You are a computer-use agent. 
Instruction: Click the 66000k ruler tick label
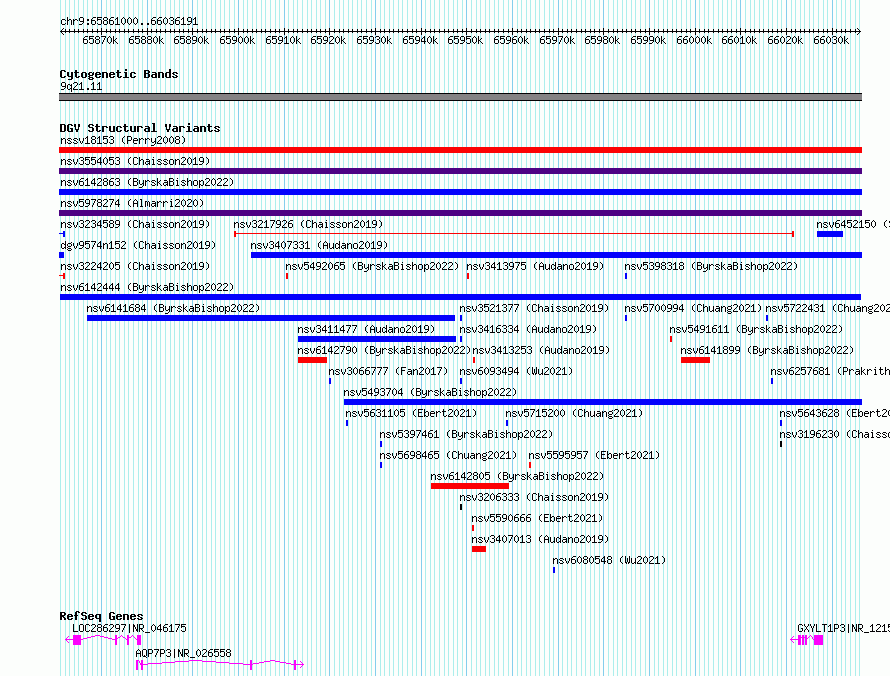(x=694, y=40)
